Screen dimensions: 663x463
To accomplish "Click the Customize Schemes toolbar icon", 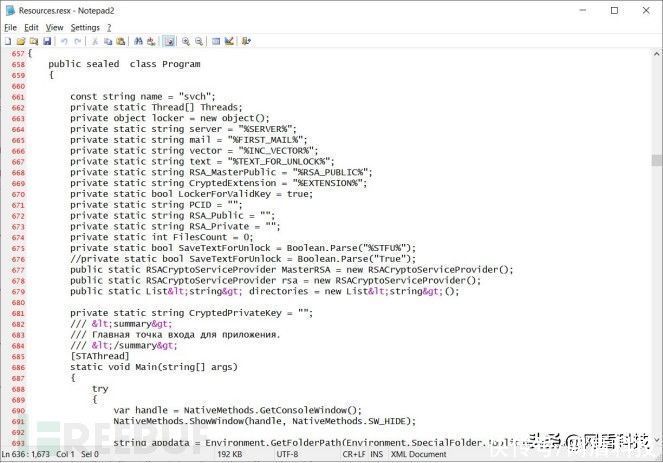I will click(229, 41).
